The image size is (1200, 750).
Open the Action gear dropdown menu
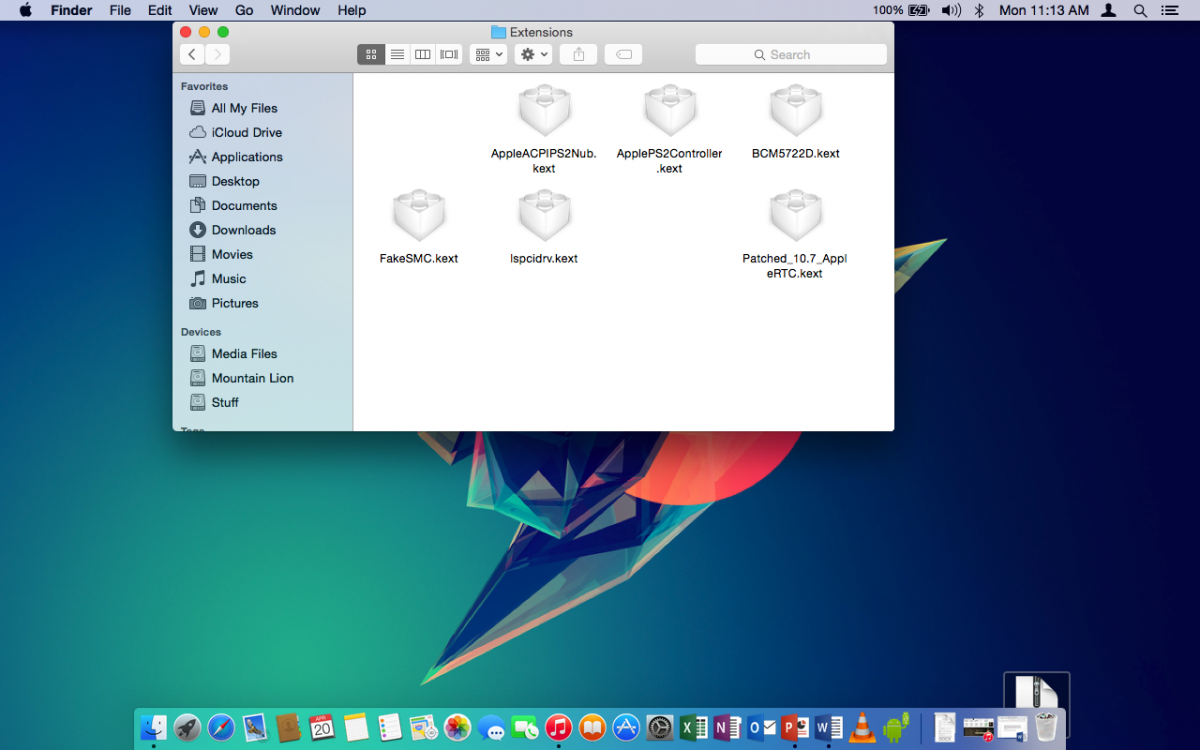coord(533,55)
